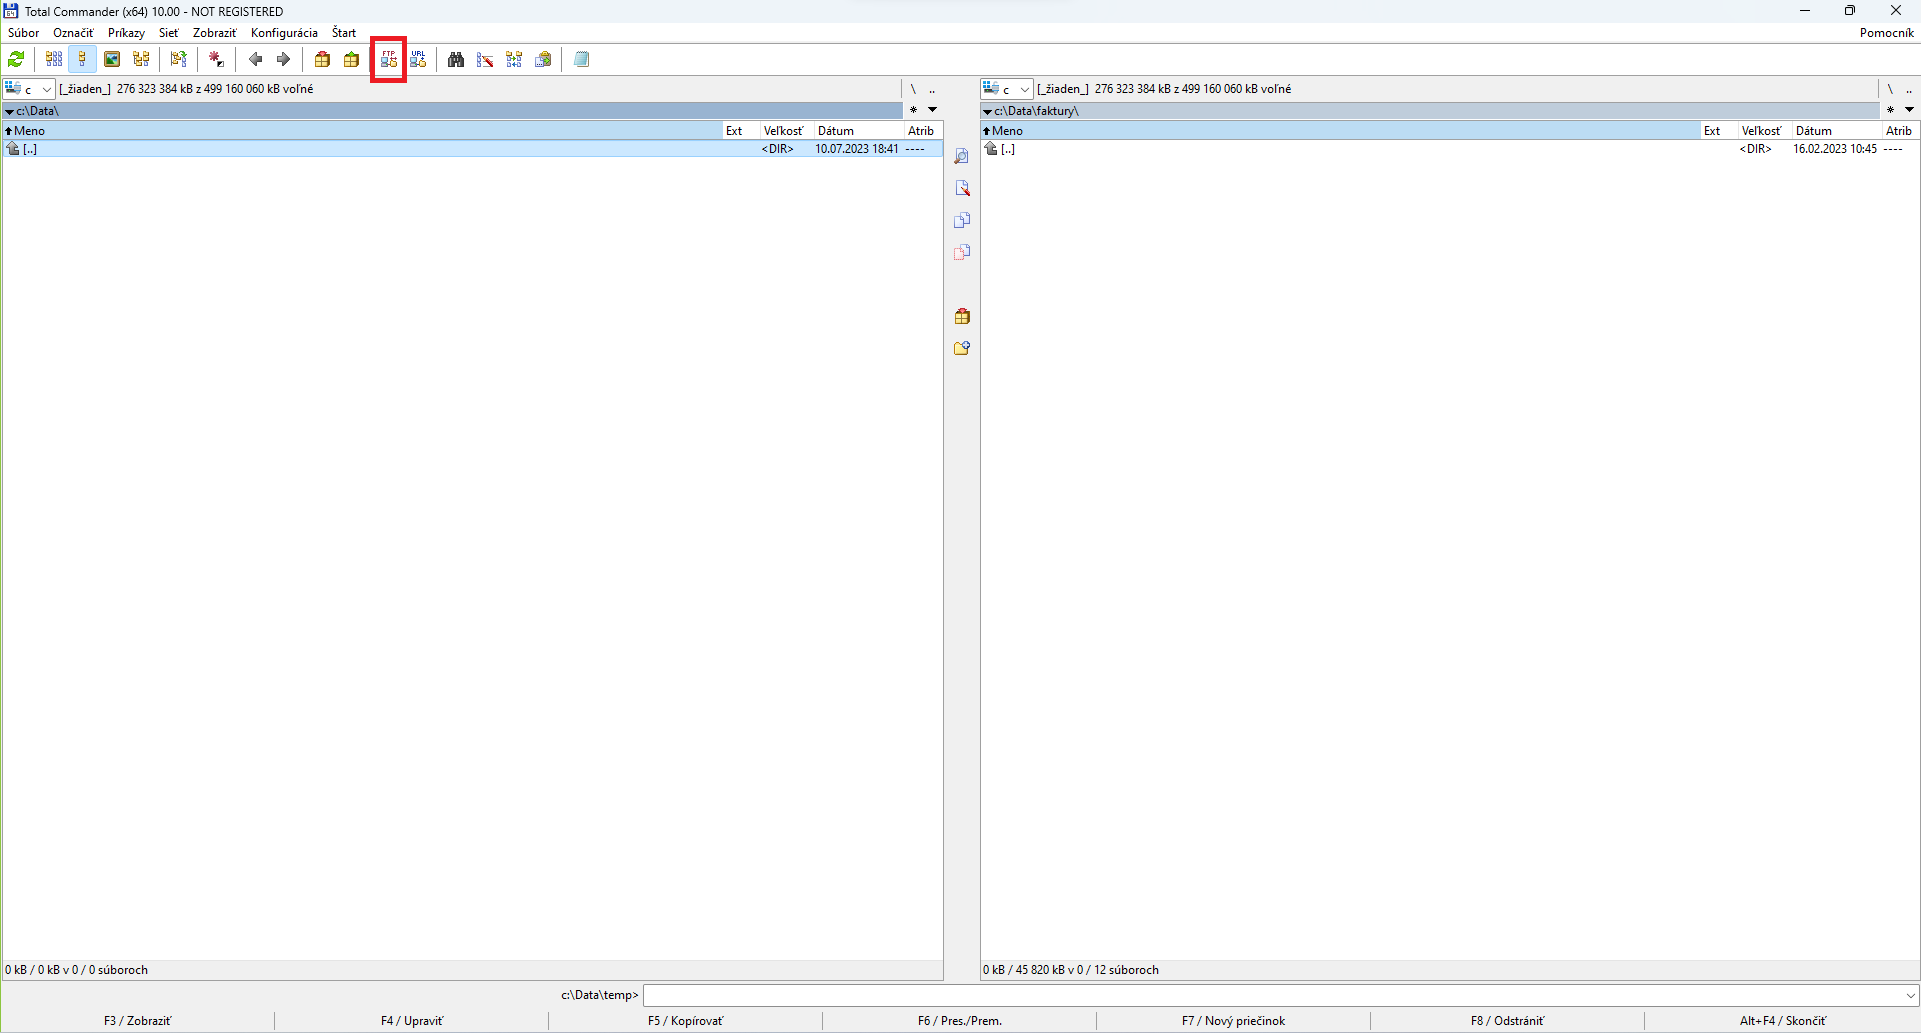Viewport: 1921px width, 1033px height.
Task: Open the right panel drive dropdown
Action: (1007, 89)
